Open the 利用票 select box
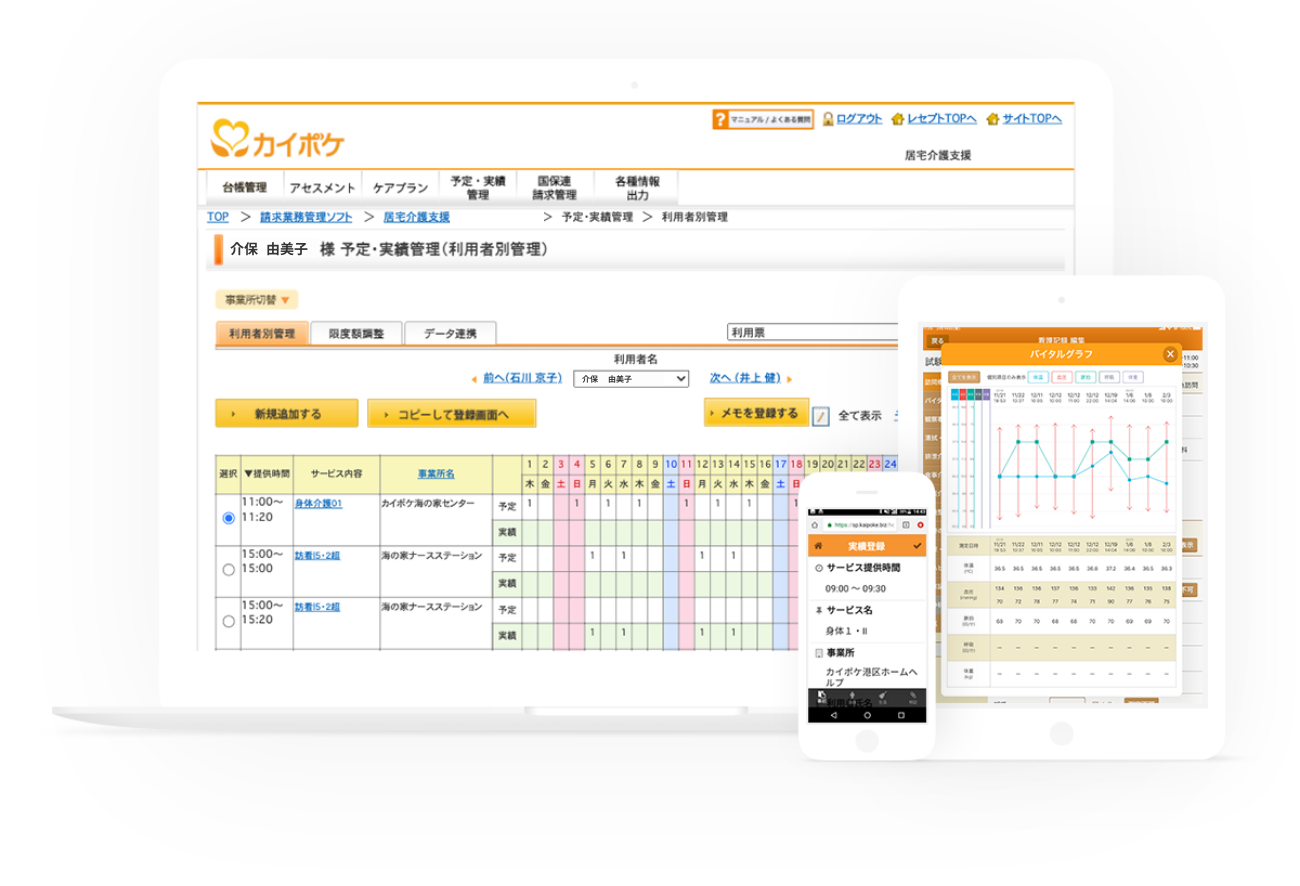Image resolution: width=1300 pixels, height=886 pixels. click(812, 333)
